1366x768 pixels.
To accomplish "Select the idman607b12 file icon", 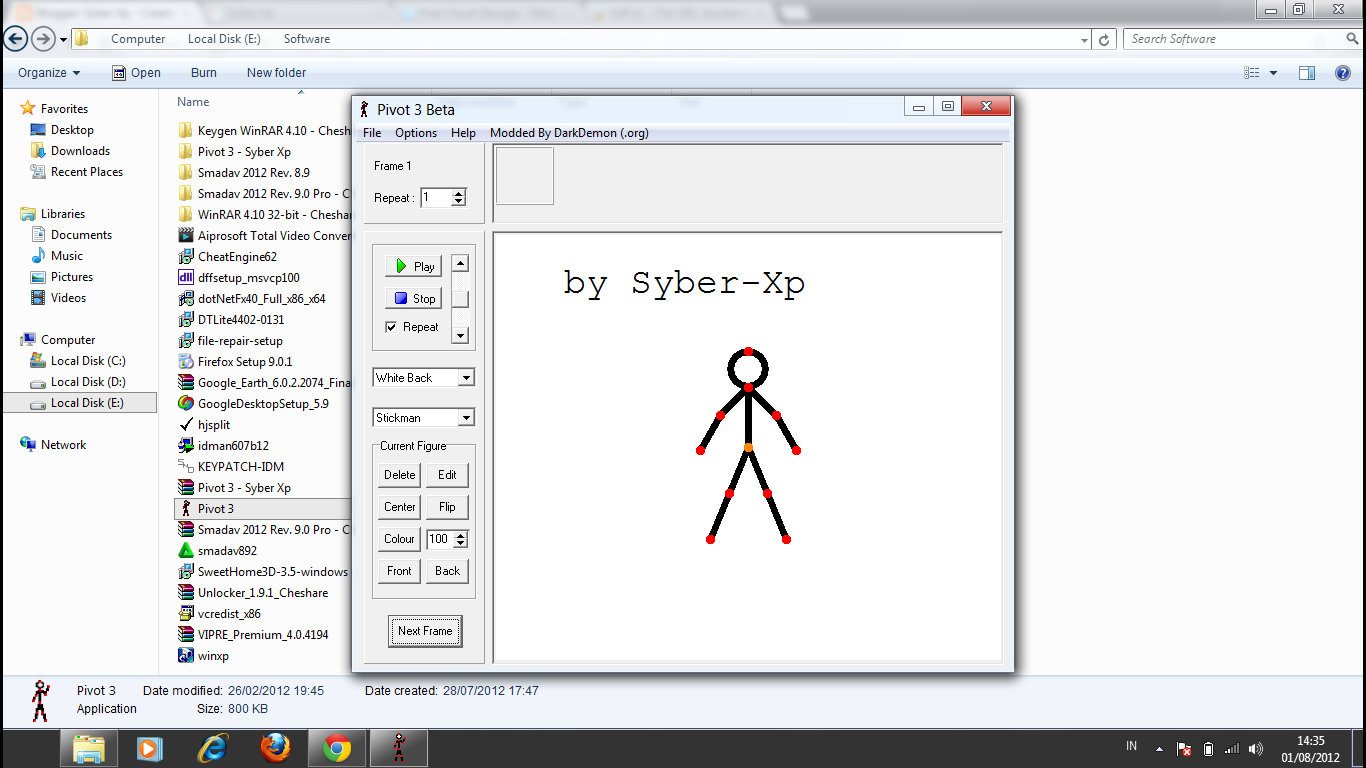I will (186, 446).
